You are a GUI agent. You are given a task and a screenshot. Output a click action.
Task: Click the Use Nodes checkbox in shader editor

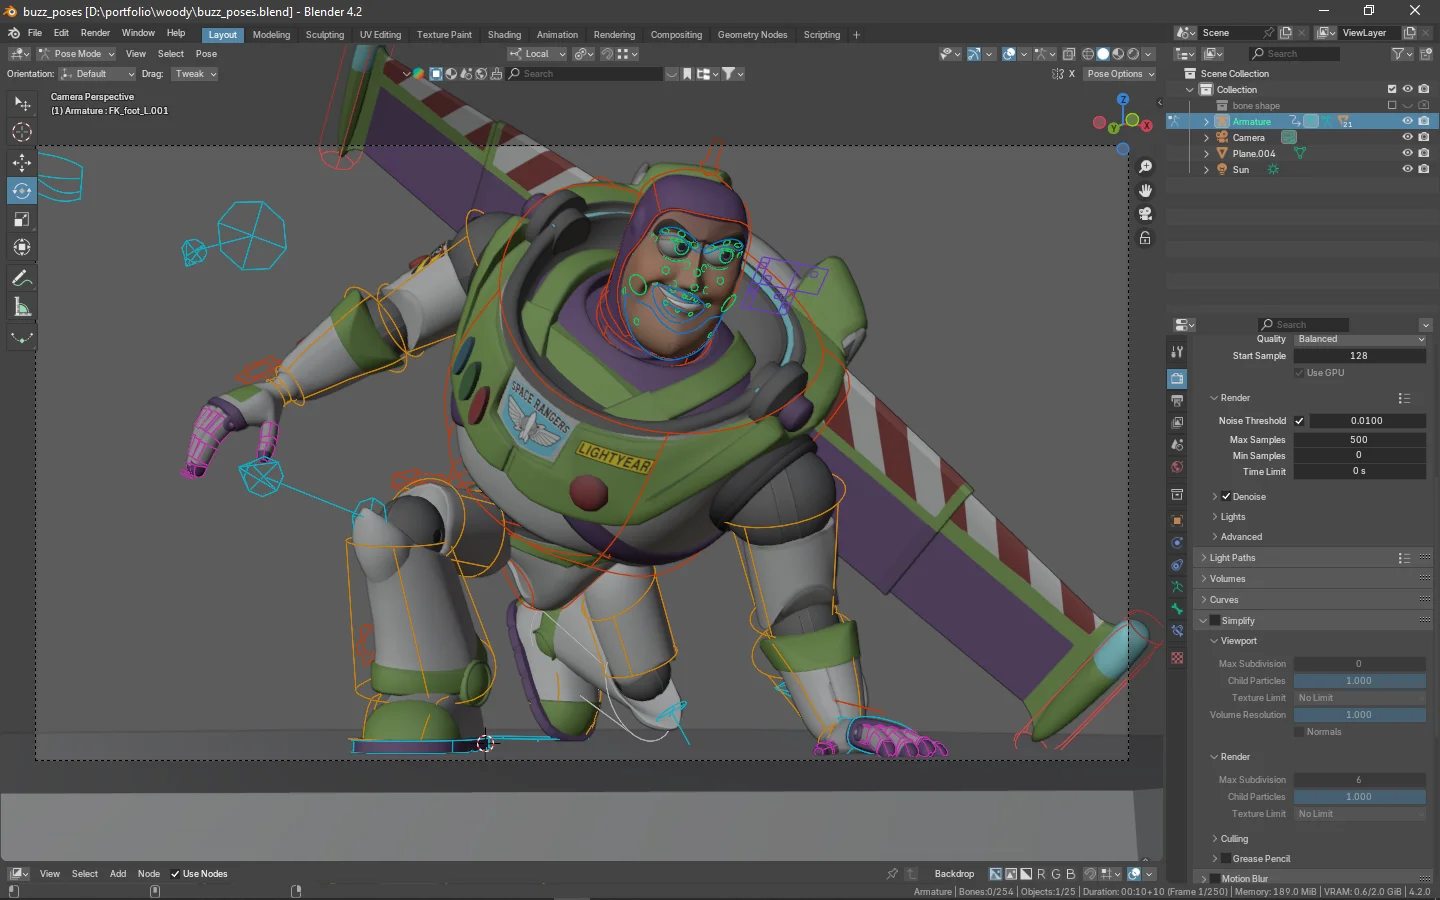point(176,873)
